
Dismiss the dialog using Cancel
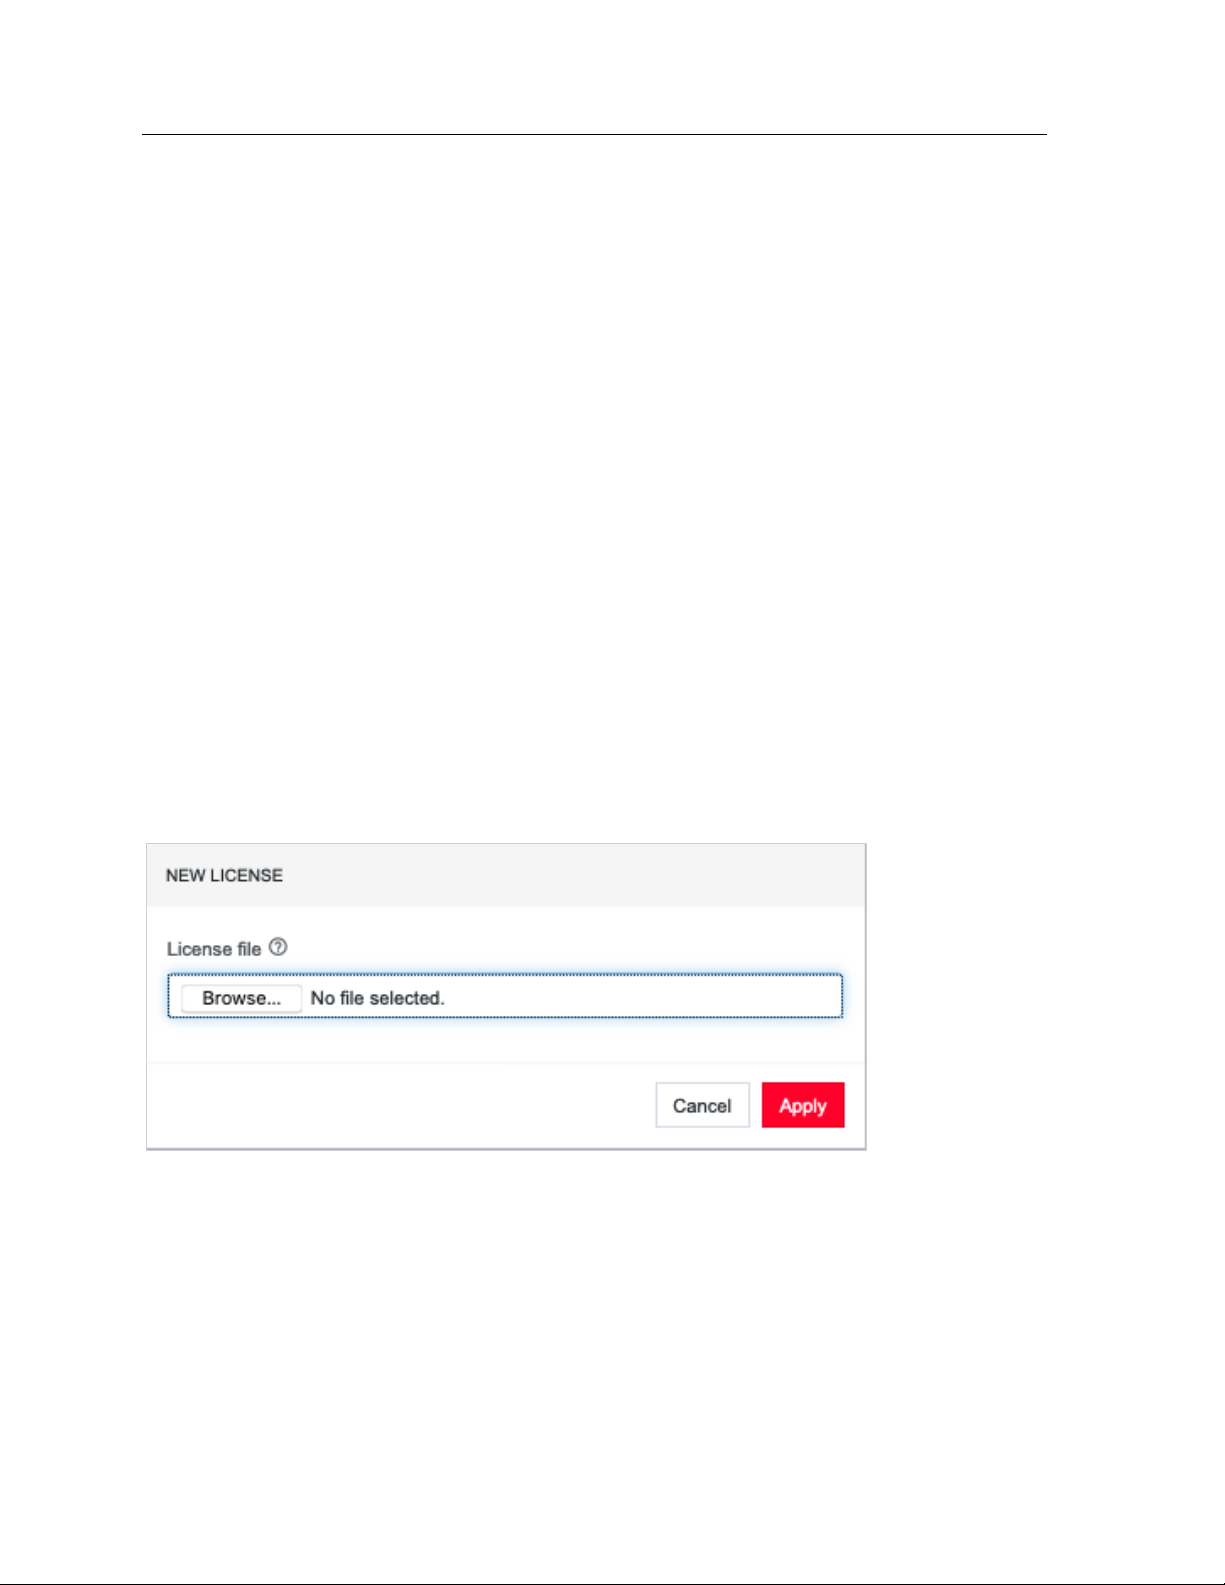click(702, 1105)
